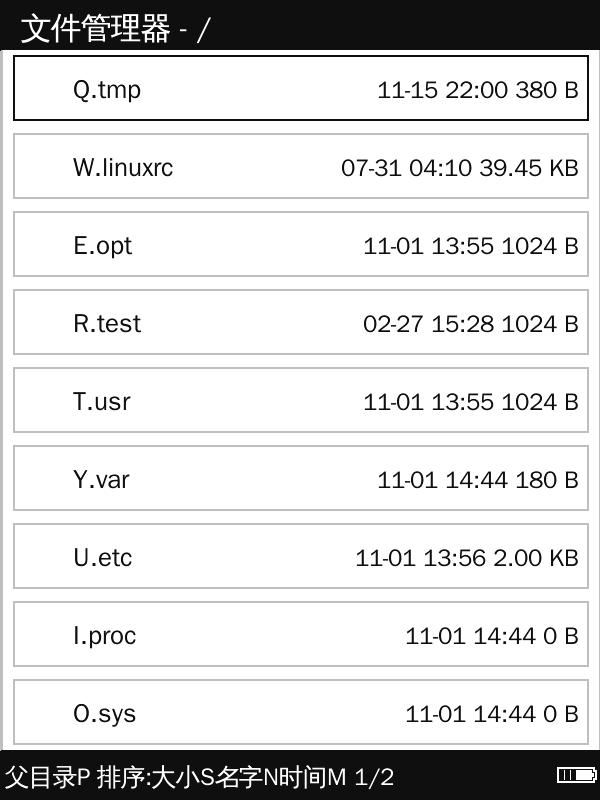This screenshot has width=600, height=800.
Task: Select the Y.var entry
Action: (x=300, y=479)
